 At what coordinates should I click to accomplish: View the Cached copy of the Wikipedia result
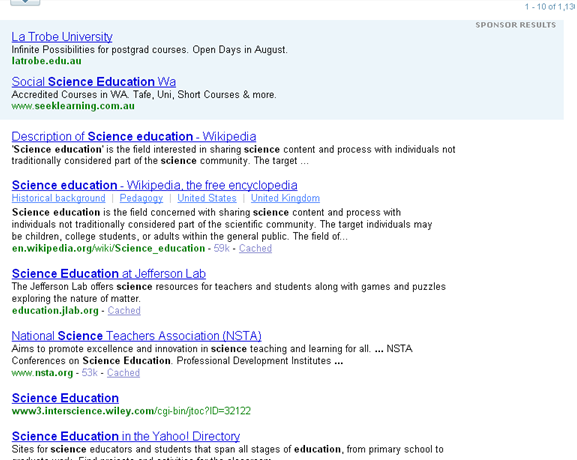coord(255,248)
